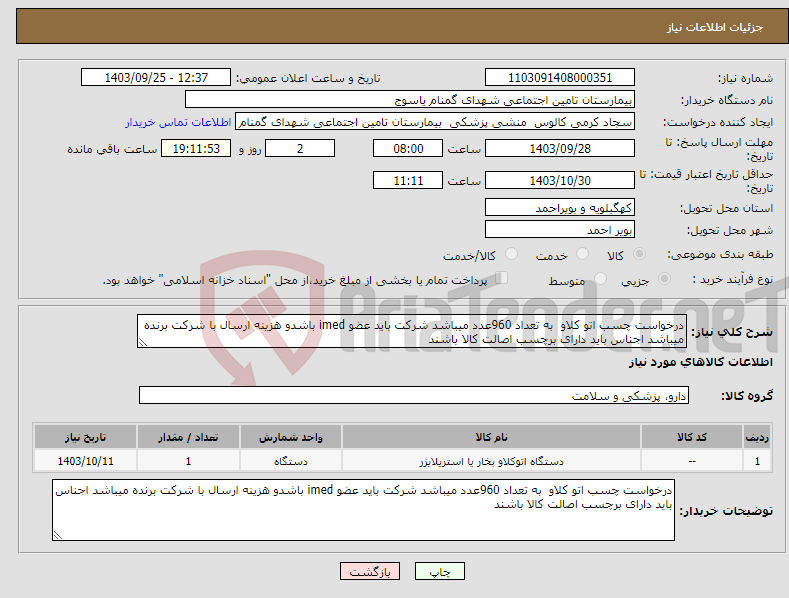The image size is (789, 598).
Task: Click the چاپ print button
Action: pyautogui.click(x=440, y=571)
